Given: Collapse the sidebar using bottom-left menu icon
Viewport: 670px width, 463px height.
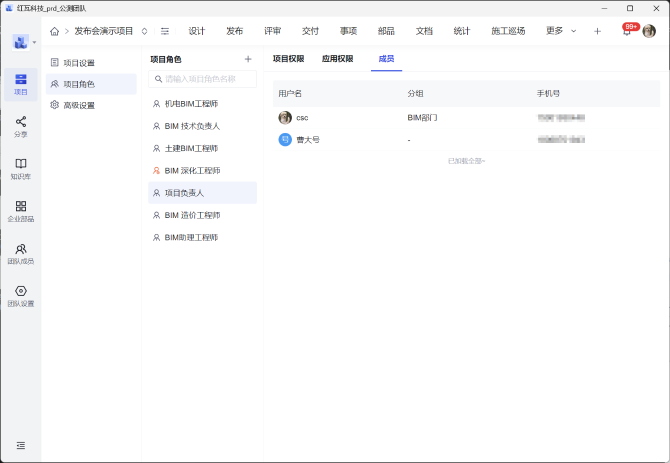Looking at the screenshot, I should (21, 445).
